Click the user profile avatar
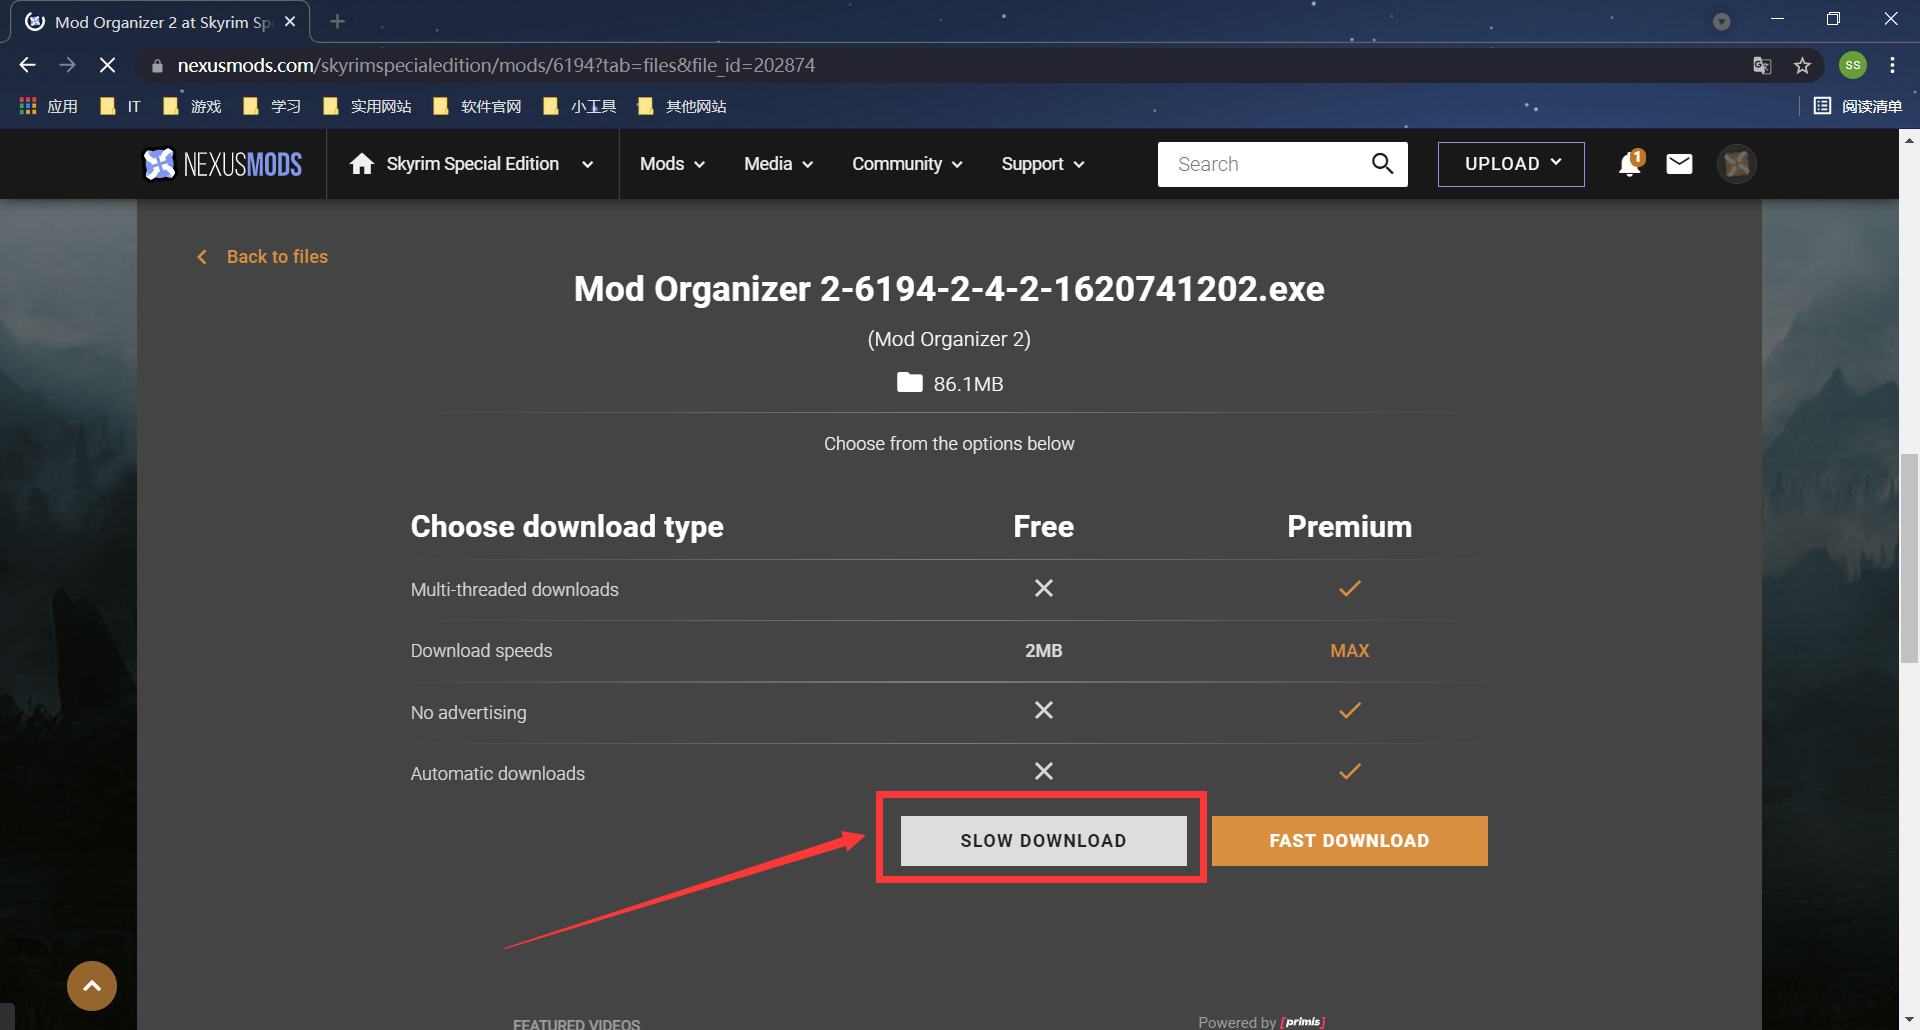This screenshot has width=1920, height=1030. (1736, 164)
